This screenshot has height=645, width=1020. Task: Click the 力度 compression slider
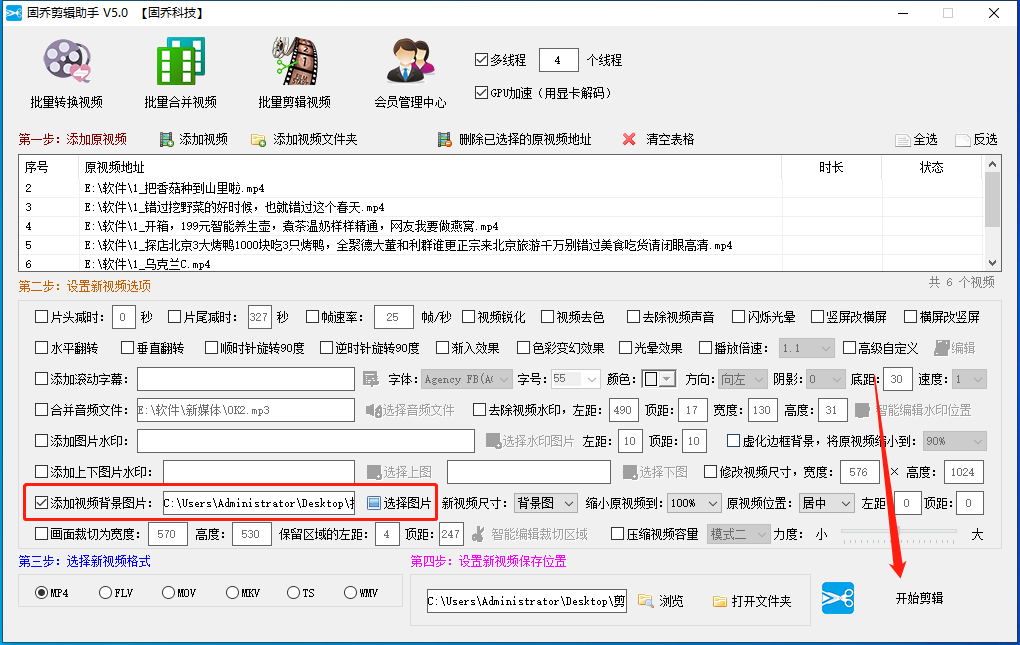898,534
